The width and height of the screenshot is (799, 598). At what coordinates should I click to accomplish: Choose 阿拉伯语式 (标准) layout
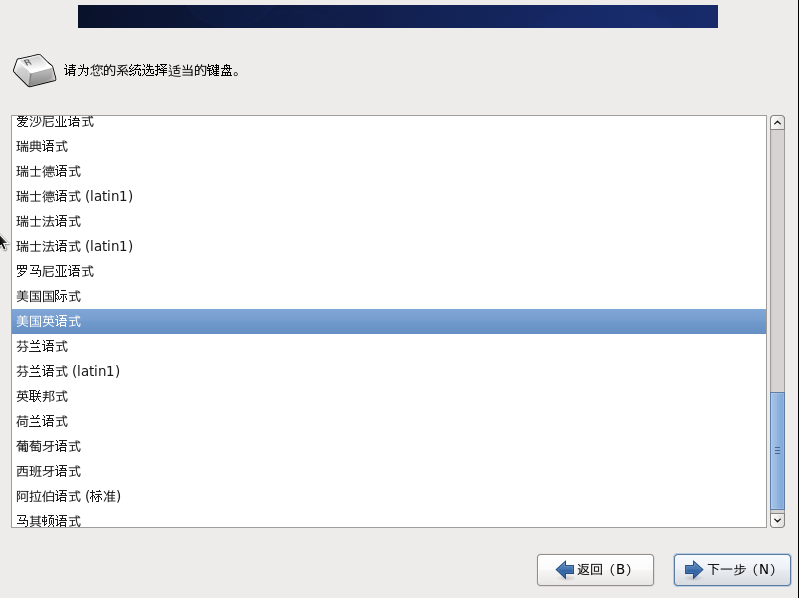[x=389, y=496]
